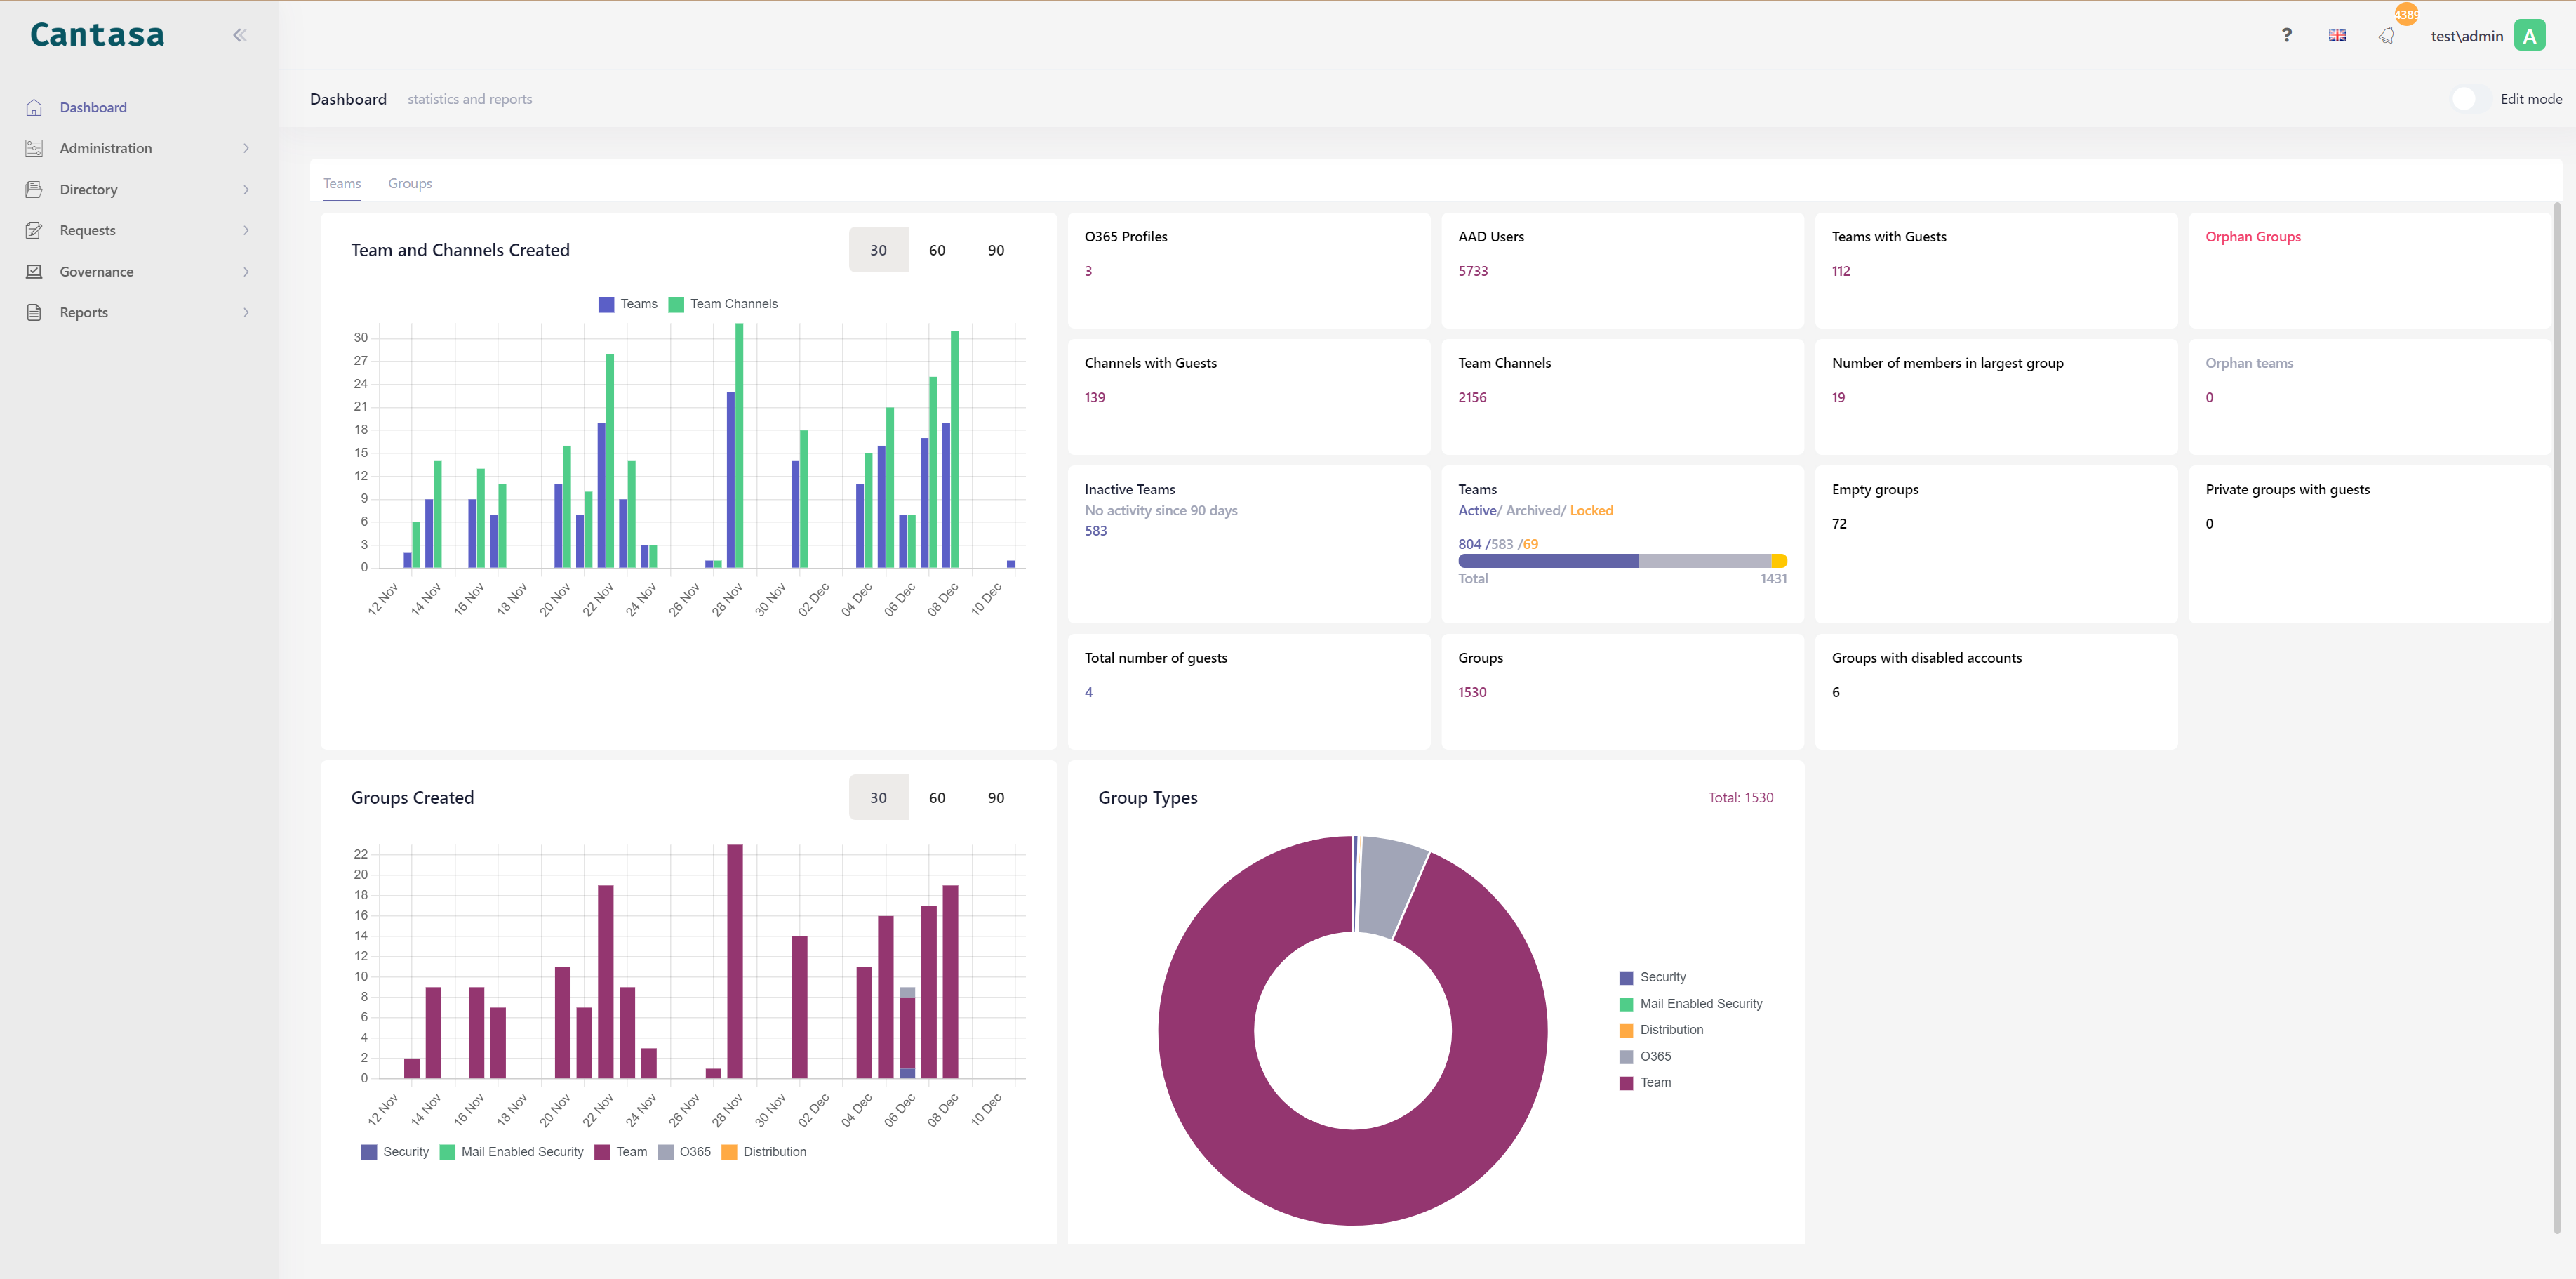Collapse the sidebar with double-chevron icon

click(x=239, y=35)
